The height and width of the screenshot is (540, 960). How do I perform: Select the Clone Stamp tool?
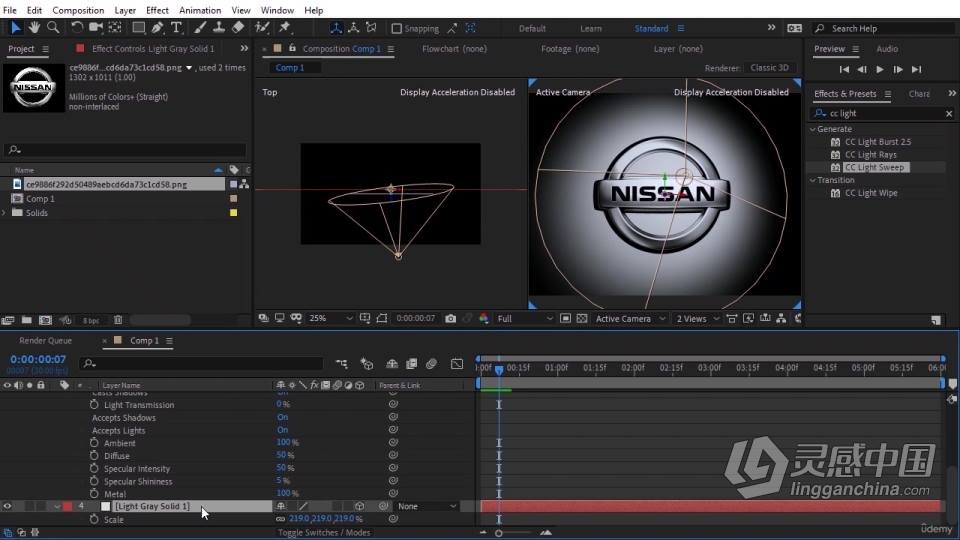point(219,28)
